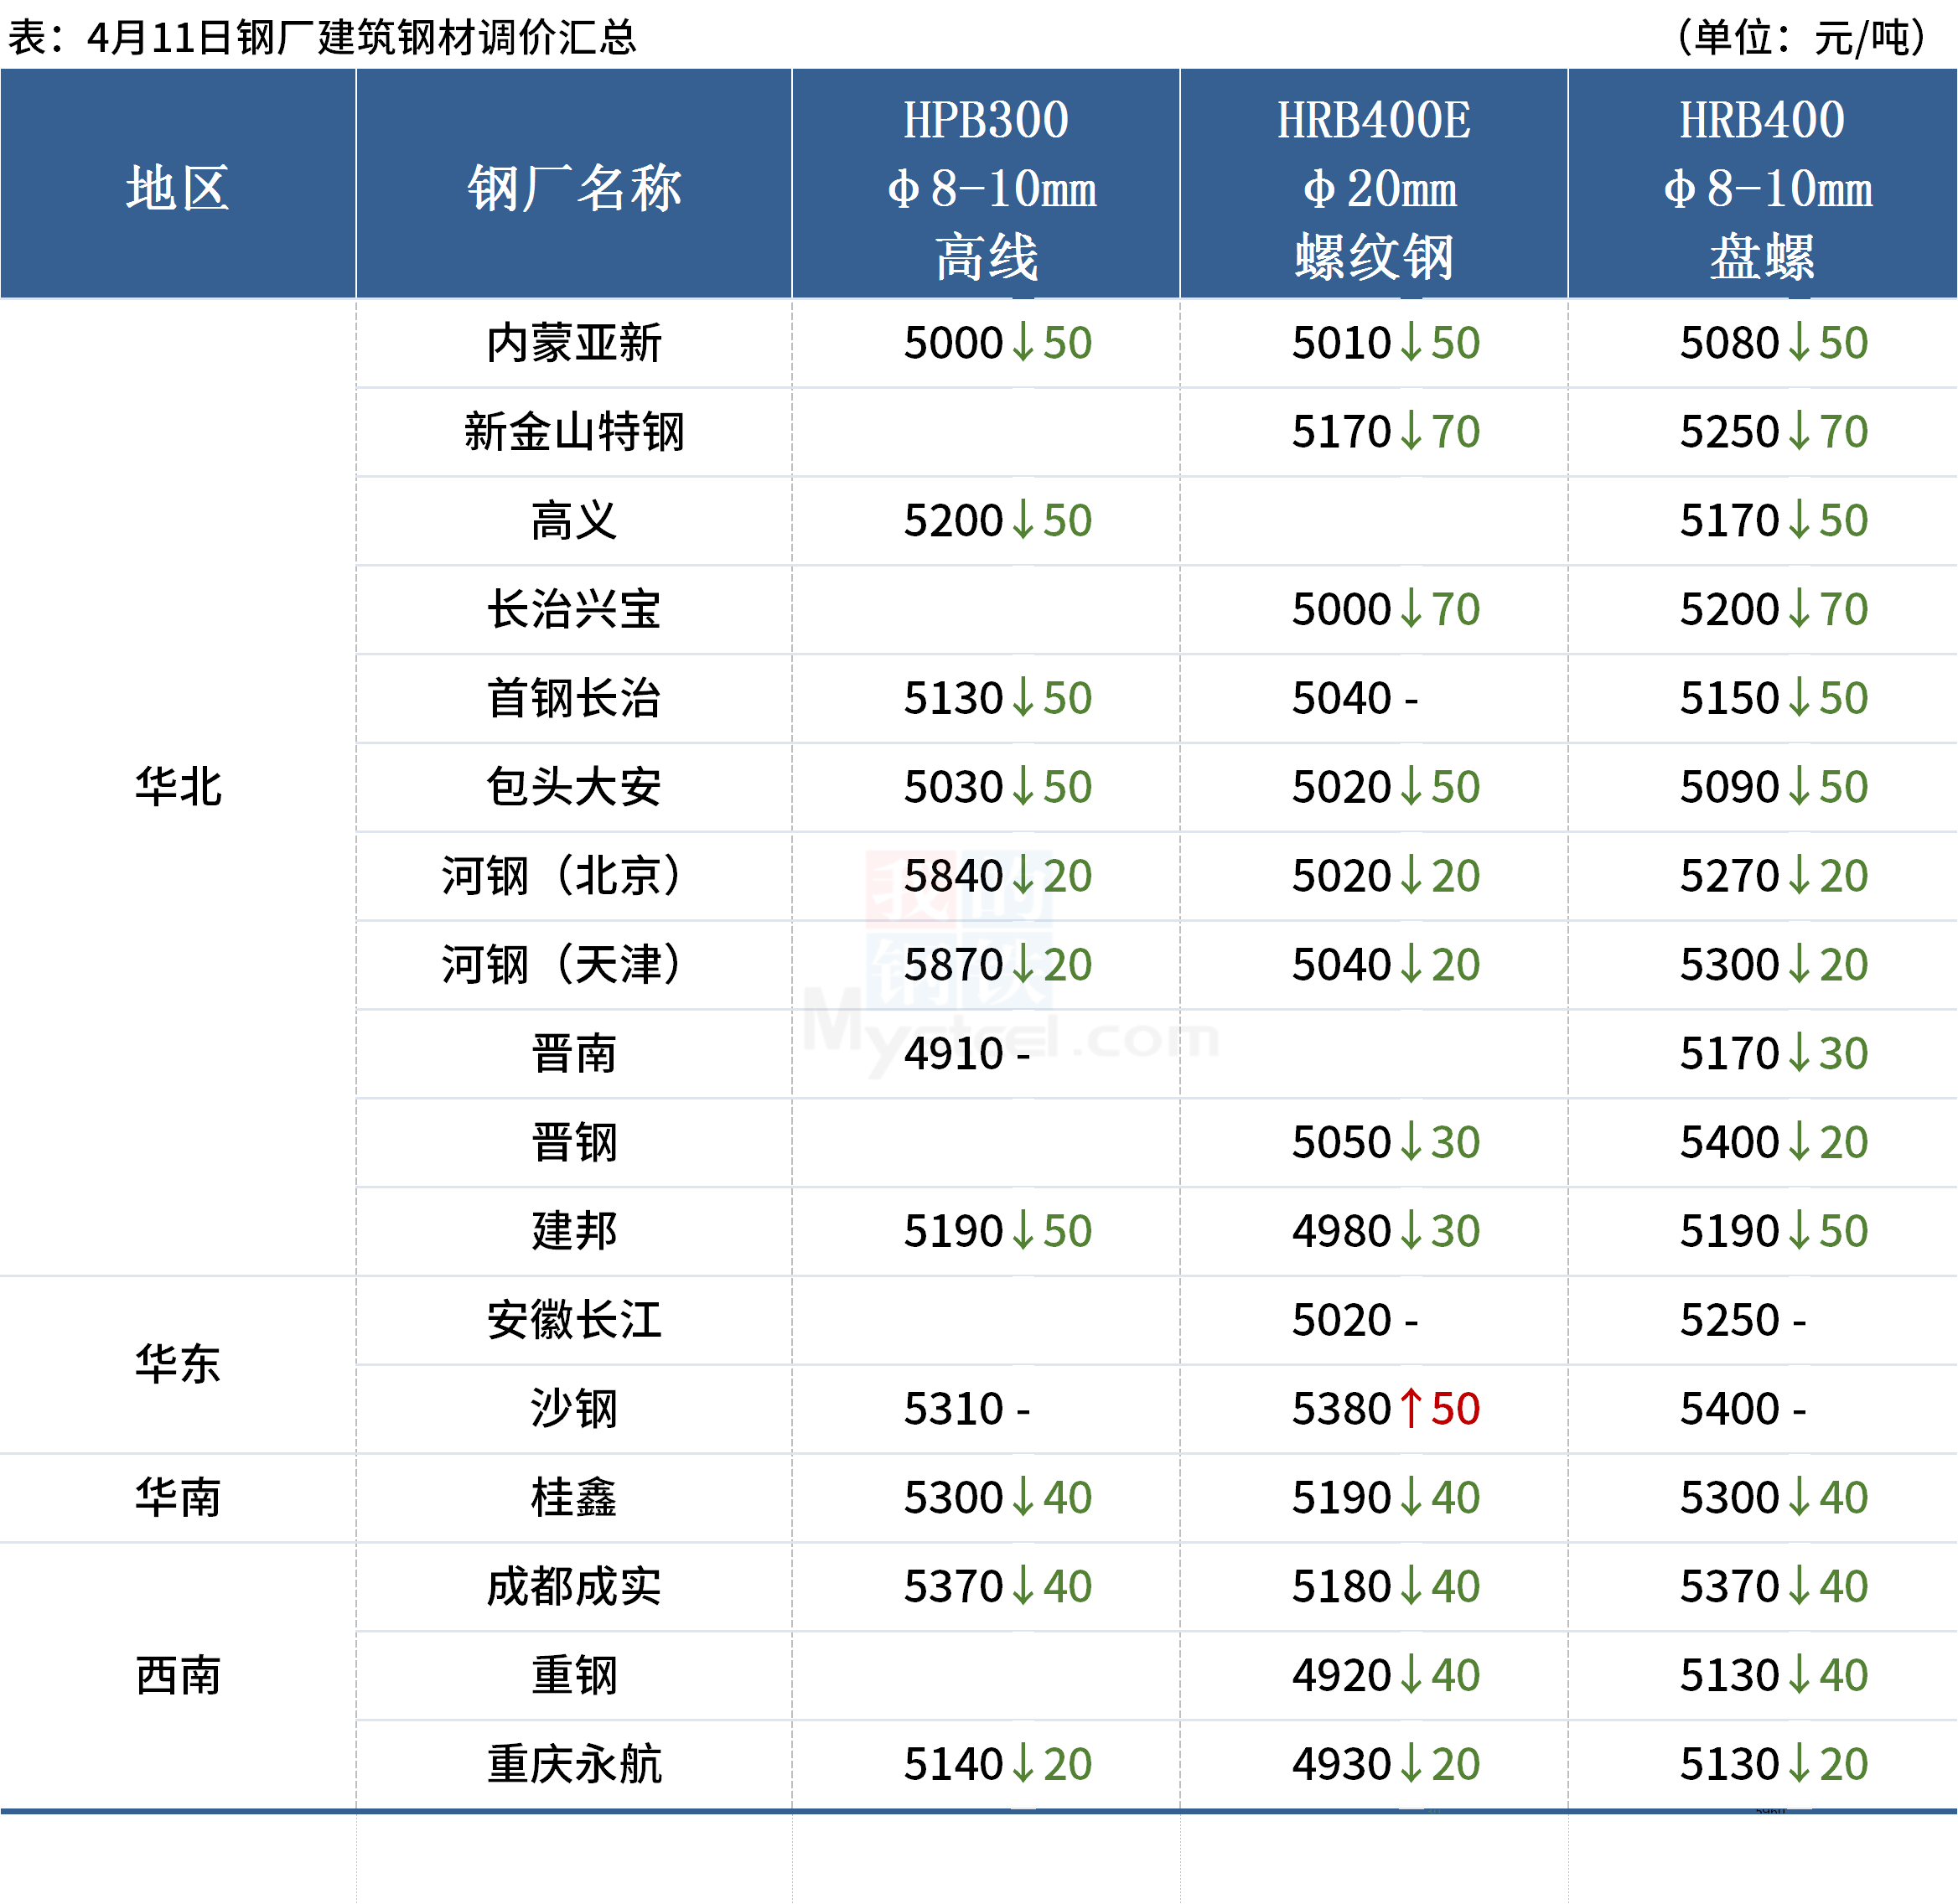Click the 内蒙亚新 mill name
1958x1904 pixels.
(x=574, y=343)
